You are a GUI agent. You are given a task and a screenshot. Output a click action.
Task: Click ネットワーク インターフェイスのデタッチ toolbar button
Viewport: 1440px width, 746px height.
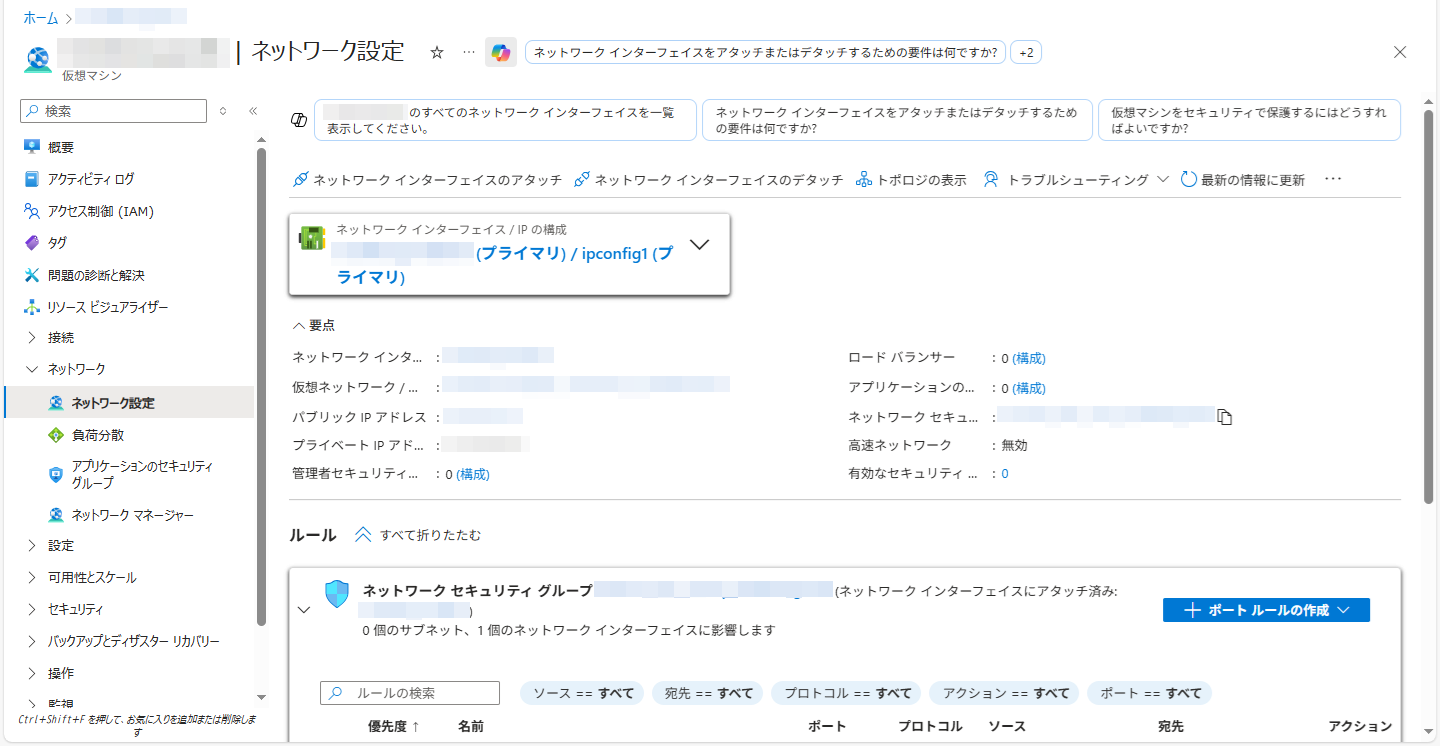point(708,180)
